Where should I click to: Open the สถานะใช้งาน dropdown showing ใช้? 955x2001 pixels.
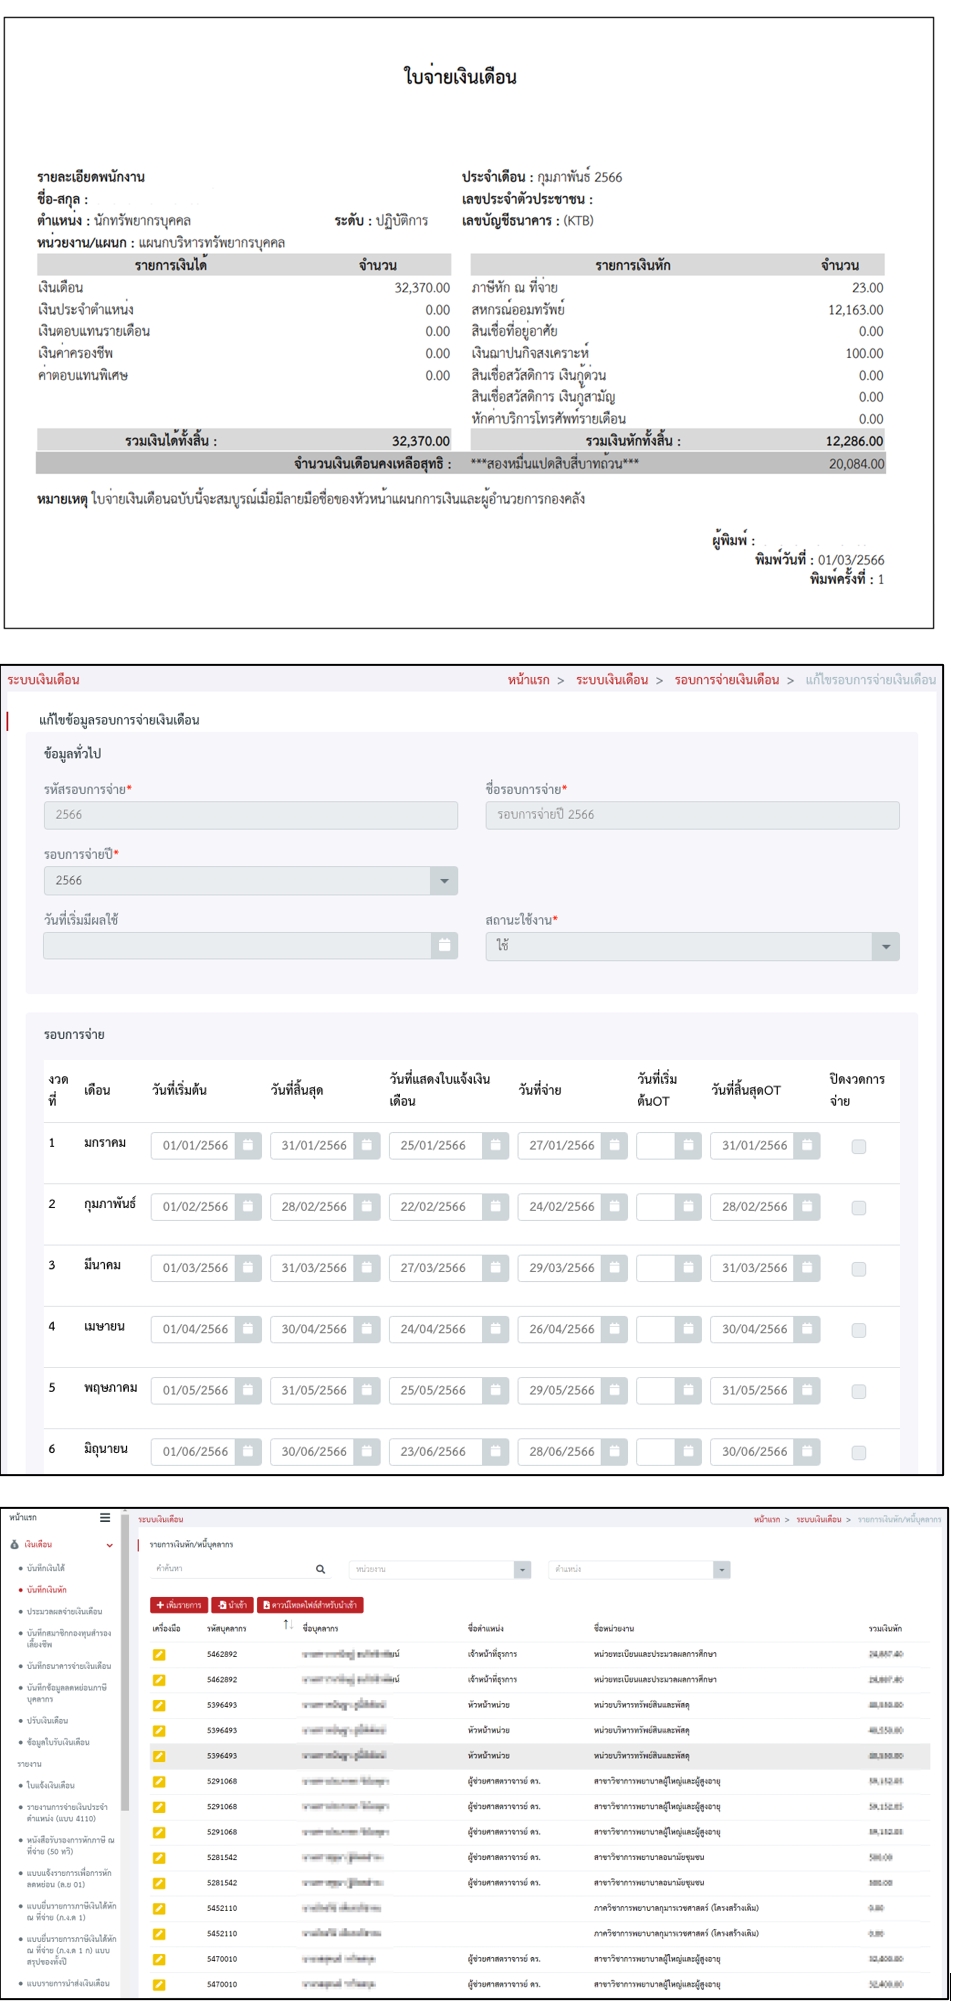pos(692,946)
